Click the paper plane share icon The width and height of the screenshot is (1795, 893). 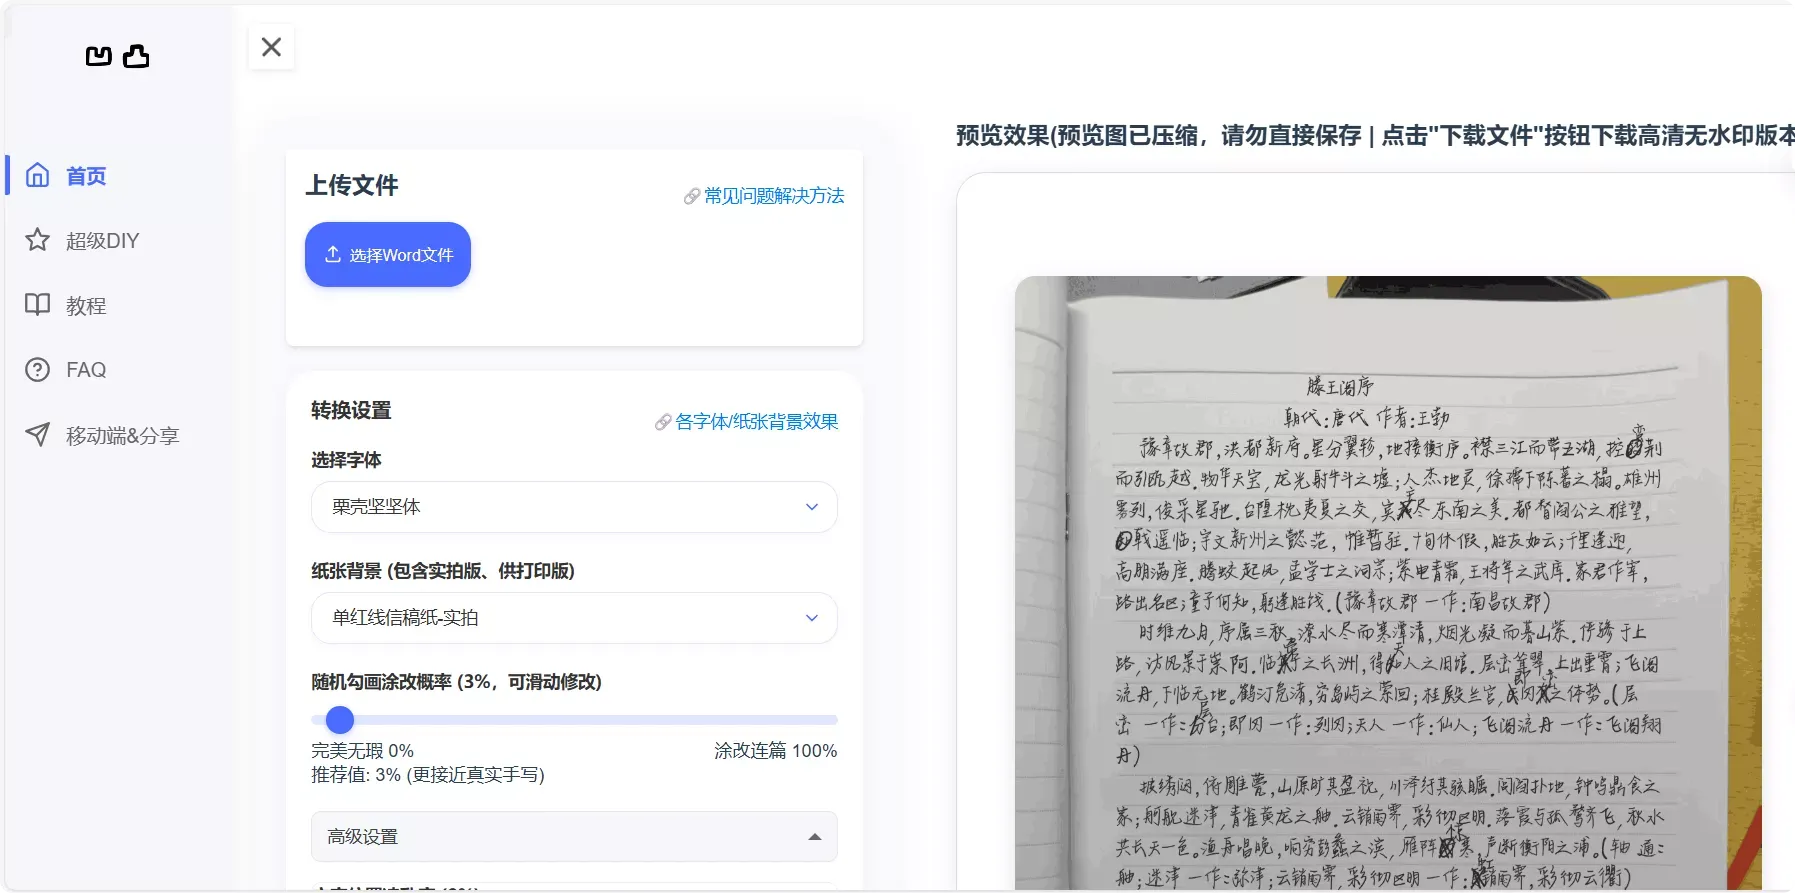37,435
